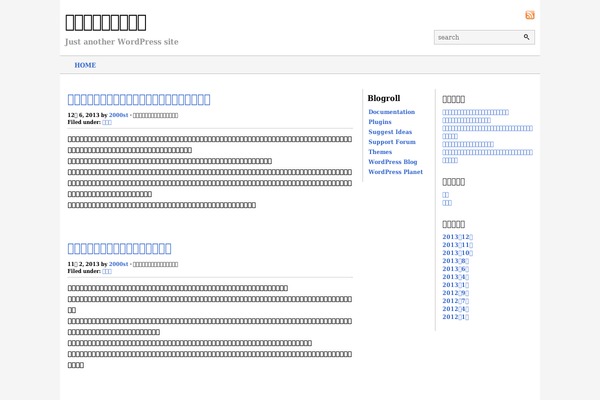This screenshot has height=400, width=600.
Task: Open the Themes blogroll link
Action: click(380, 152)
